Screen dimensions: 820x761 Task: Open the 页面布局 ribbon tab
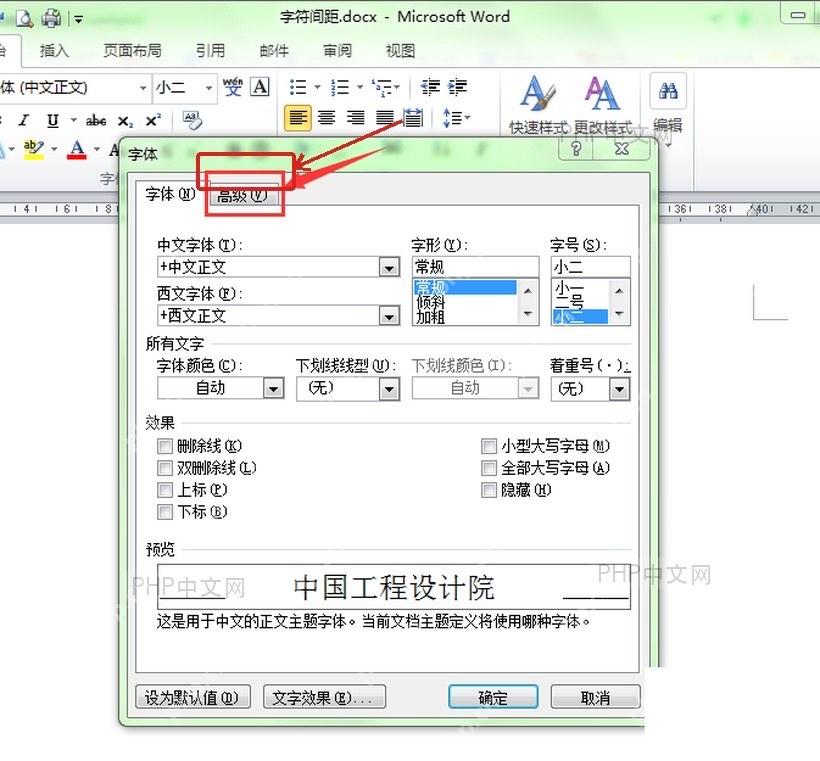pyautogui.click(x=132, y=51)
